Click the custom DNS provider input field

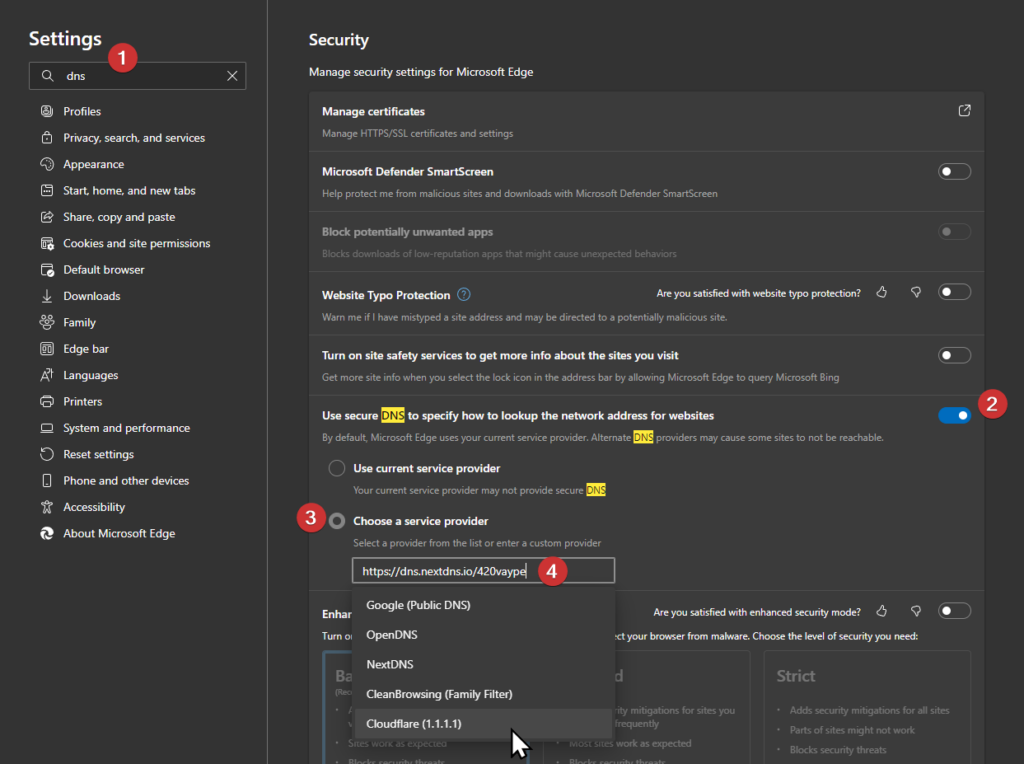point(483,571)
